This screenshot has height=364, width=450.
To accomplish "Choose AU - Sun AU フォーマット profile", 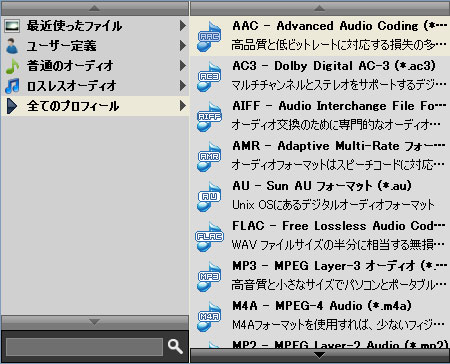I will [x=320, y=196].
